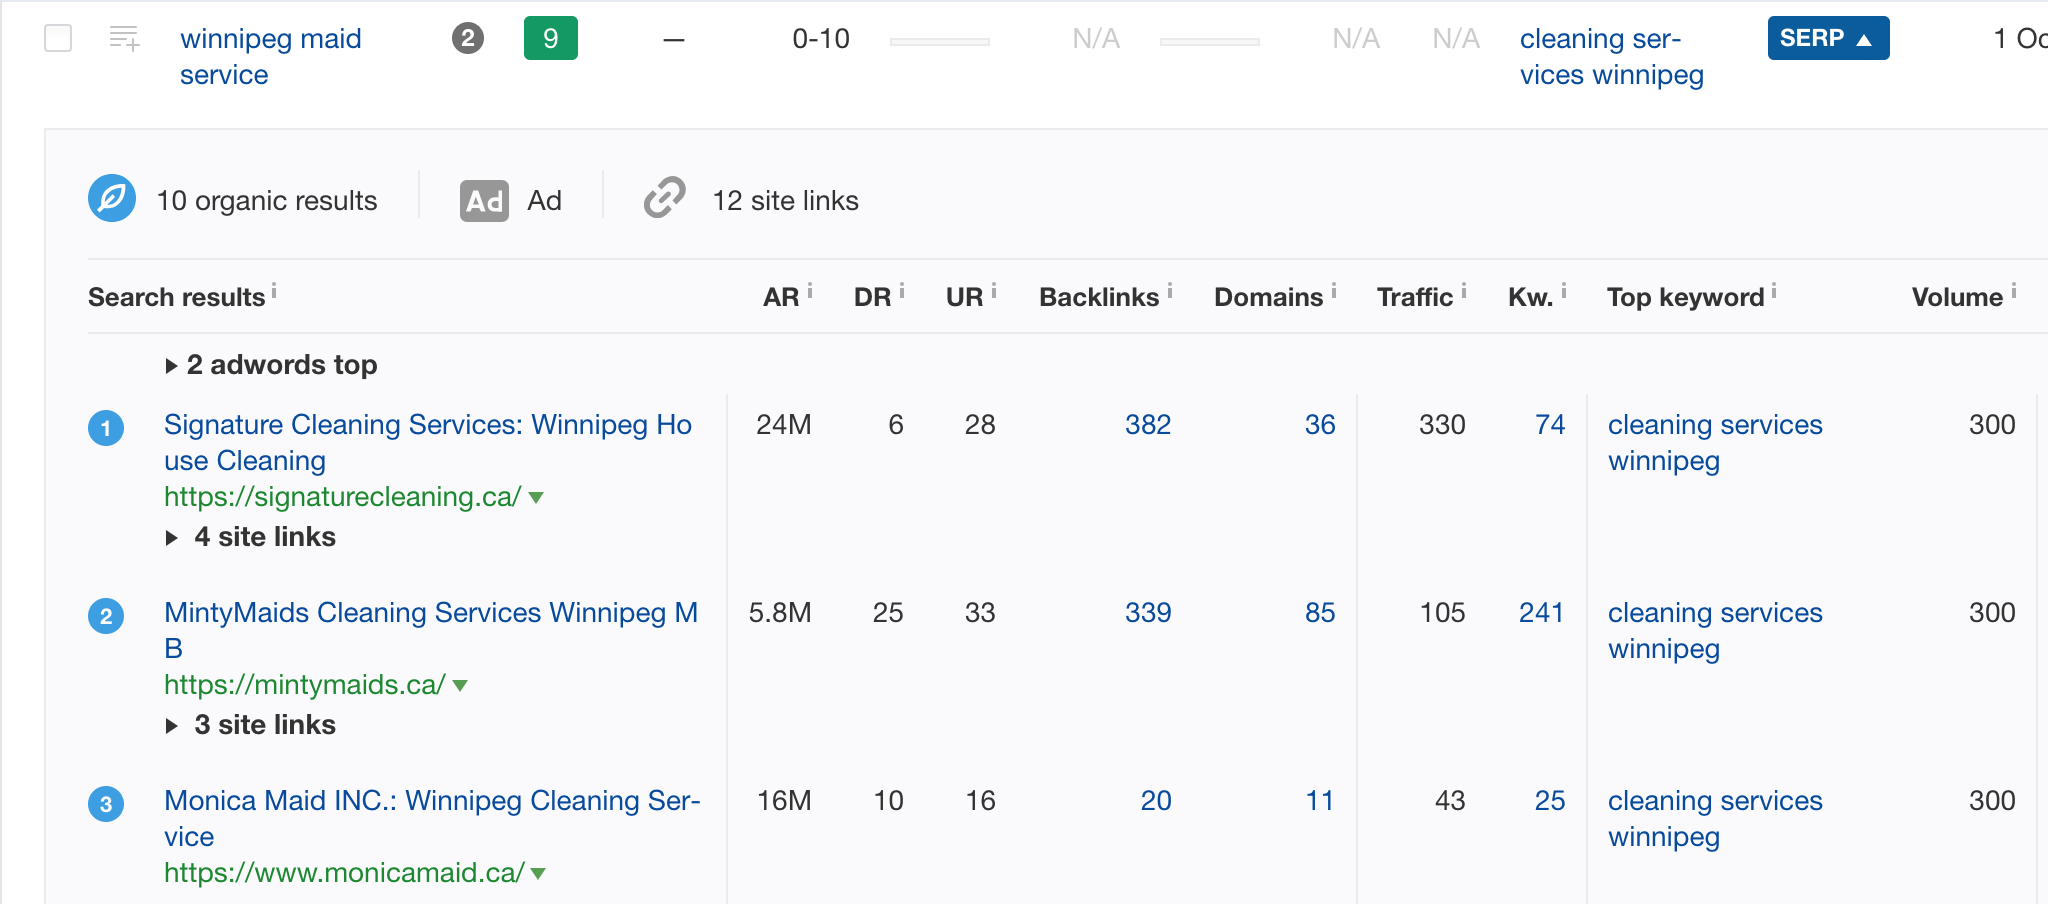This screenshot has height=904, width=2048.
Task: Click the Volume column info icon
Action: [x=2014, y=292]
